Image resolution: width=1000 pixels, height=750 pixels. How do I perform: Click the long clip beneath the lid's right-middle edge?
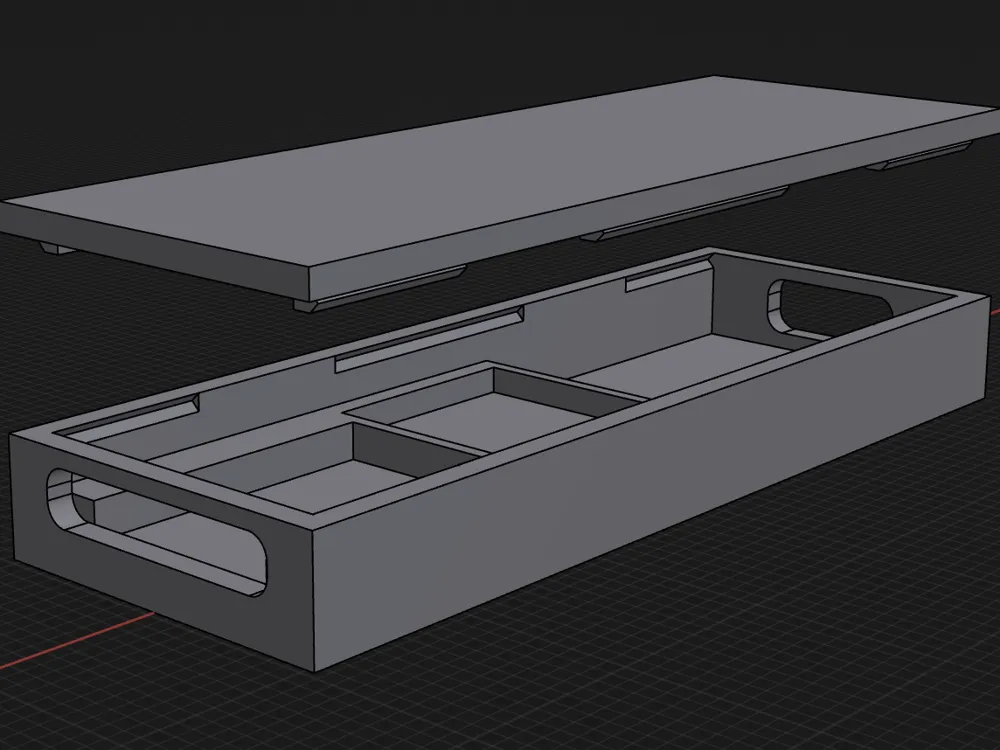pos(690,213)
